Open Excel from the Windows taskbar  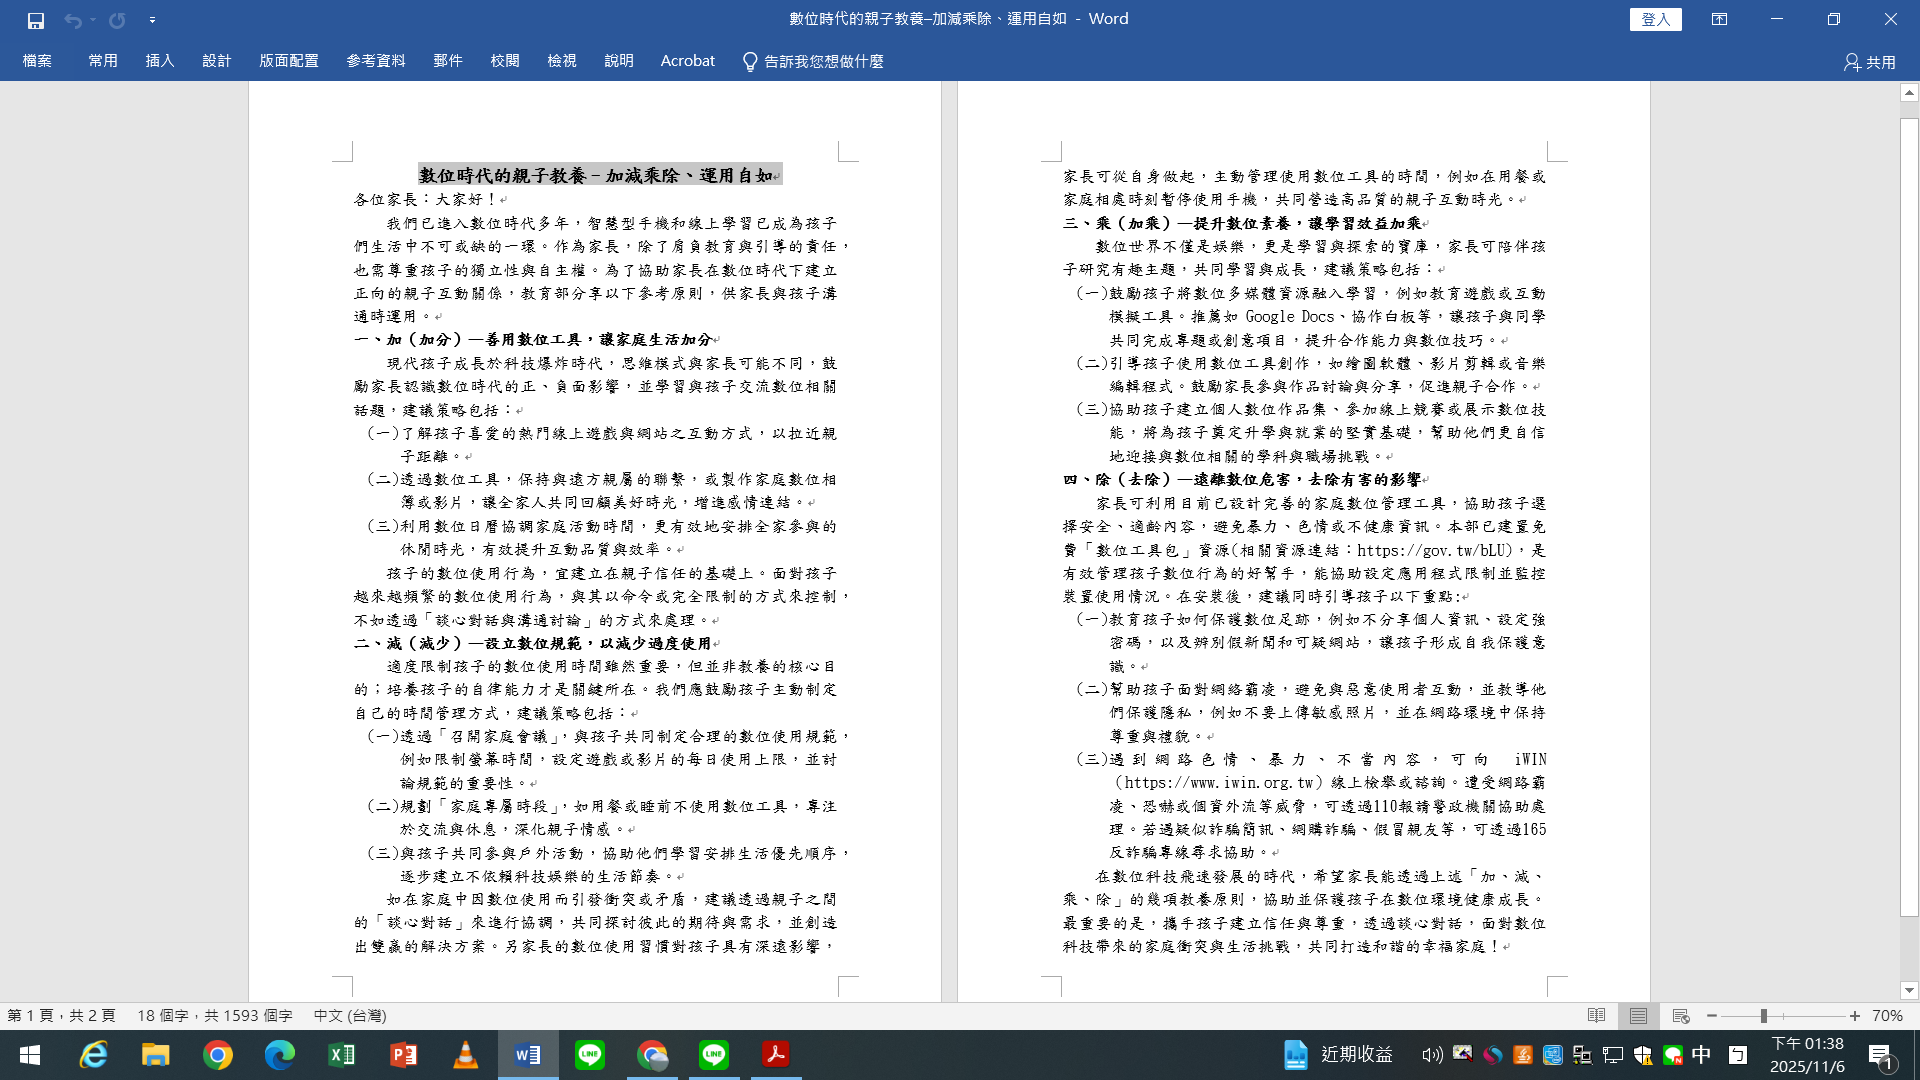pos(342,1055)
